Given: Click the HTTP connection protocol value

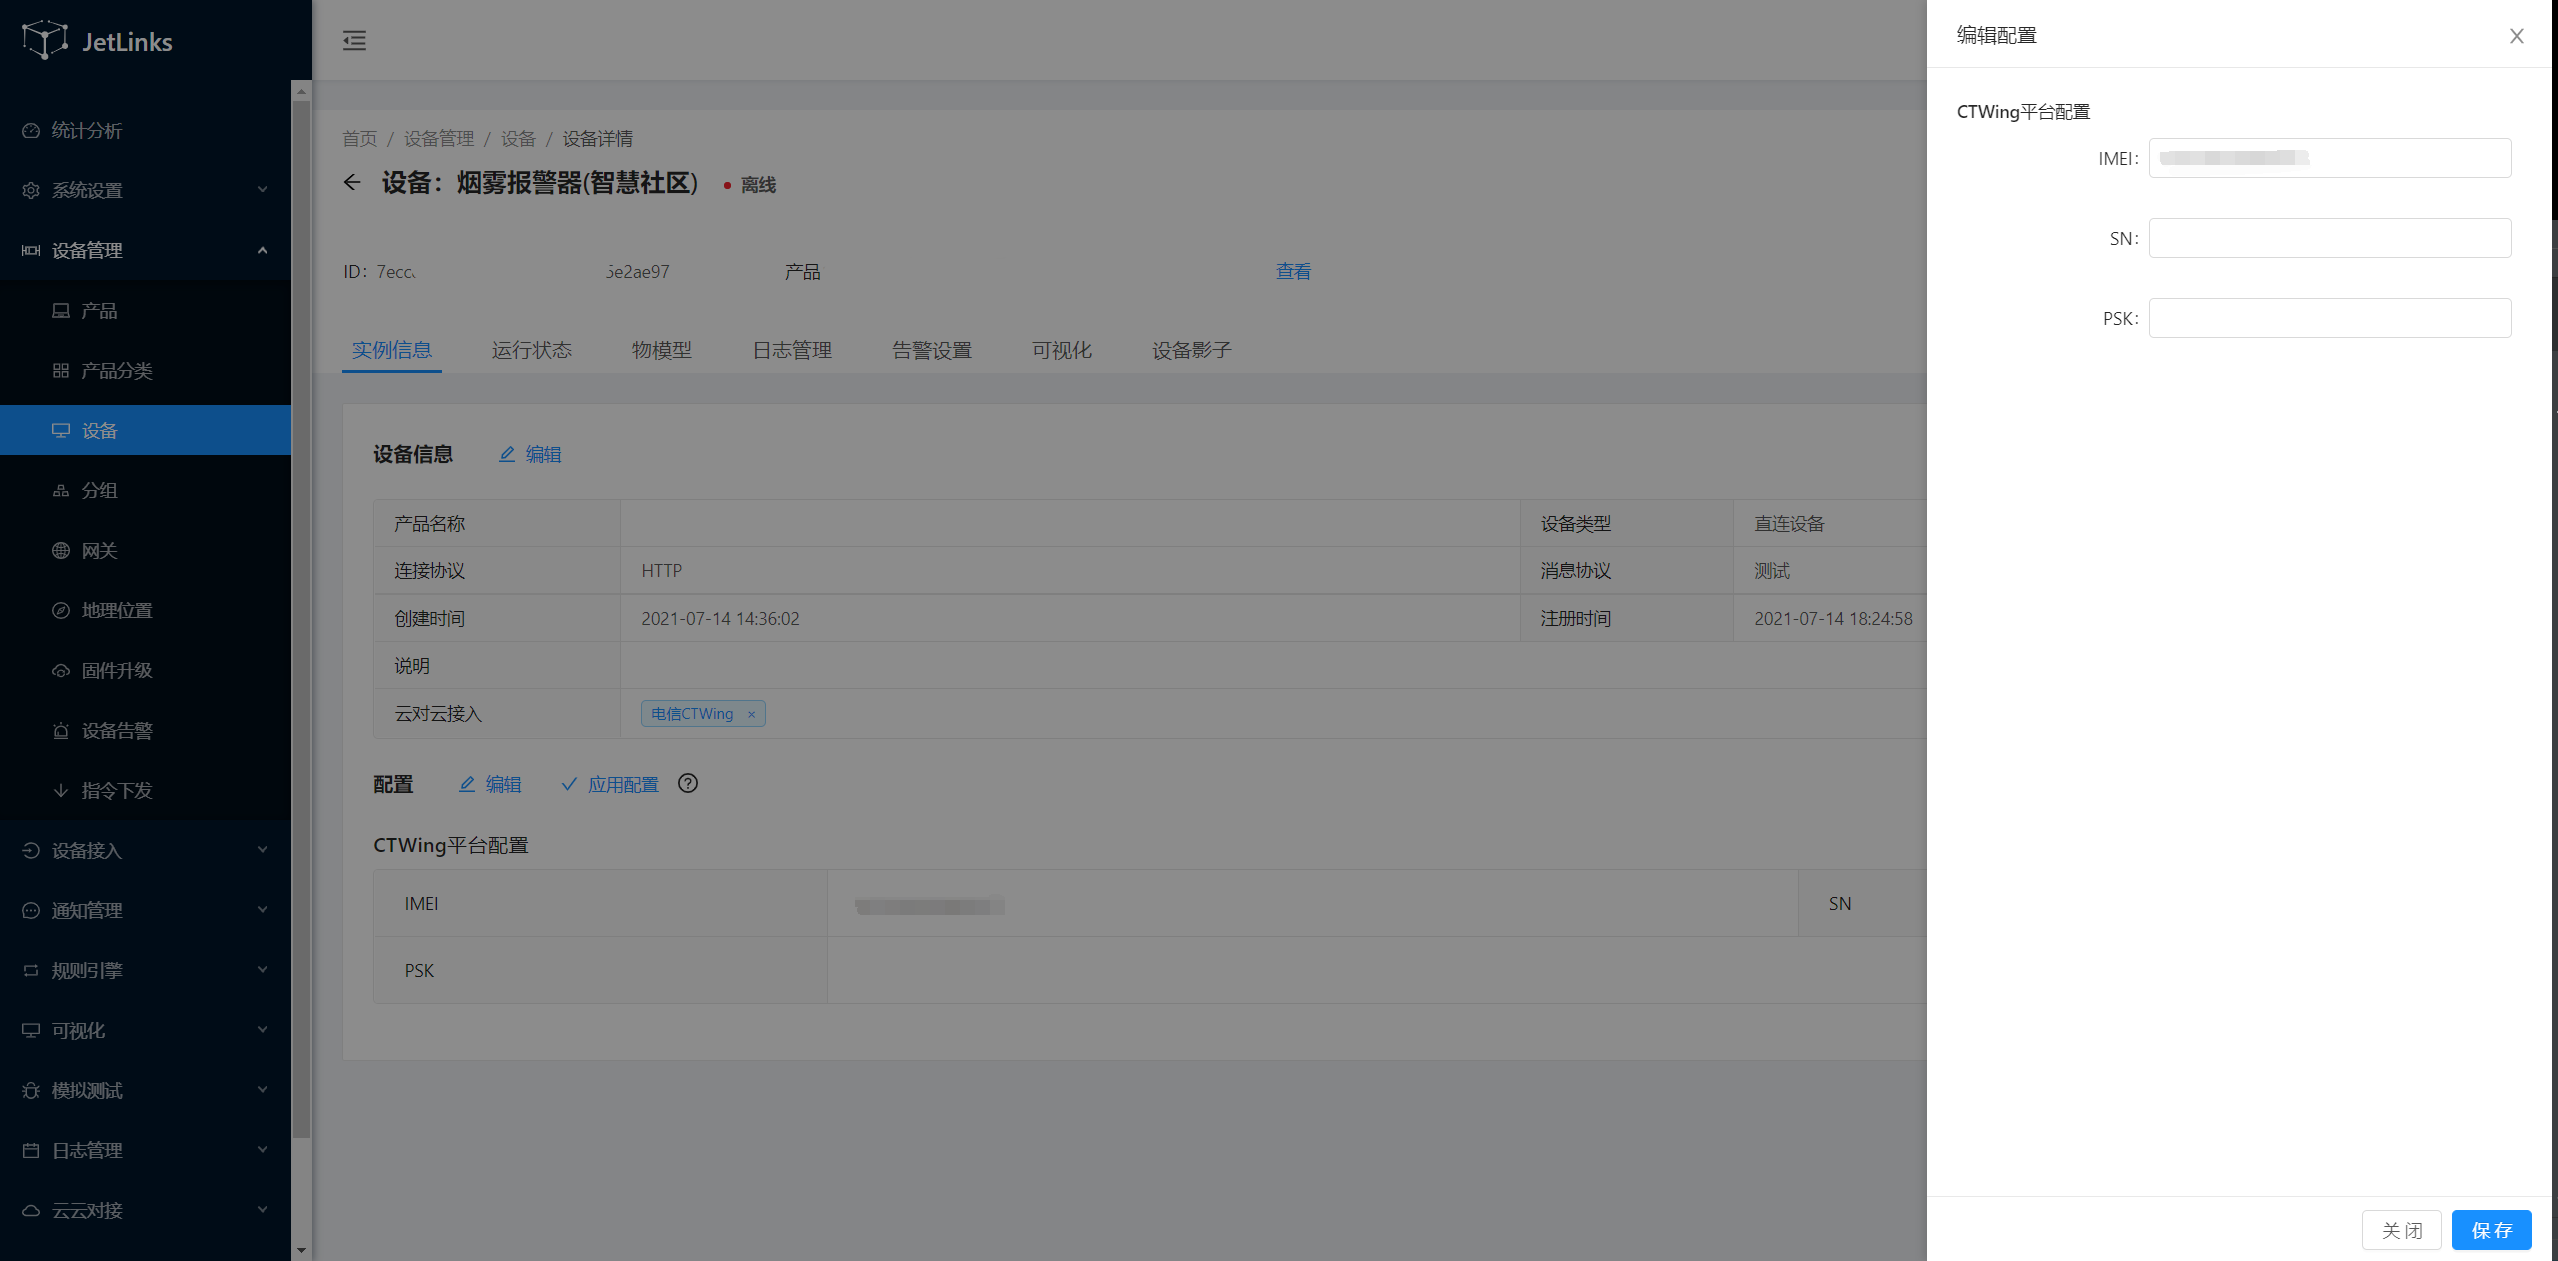Looking at the screenshot, I should point(661,570).
